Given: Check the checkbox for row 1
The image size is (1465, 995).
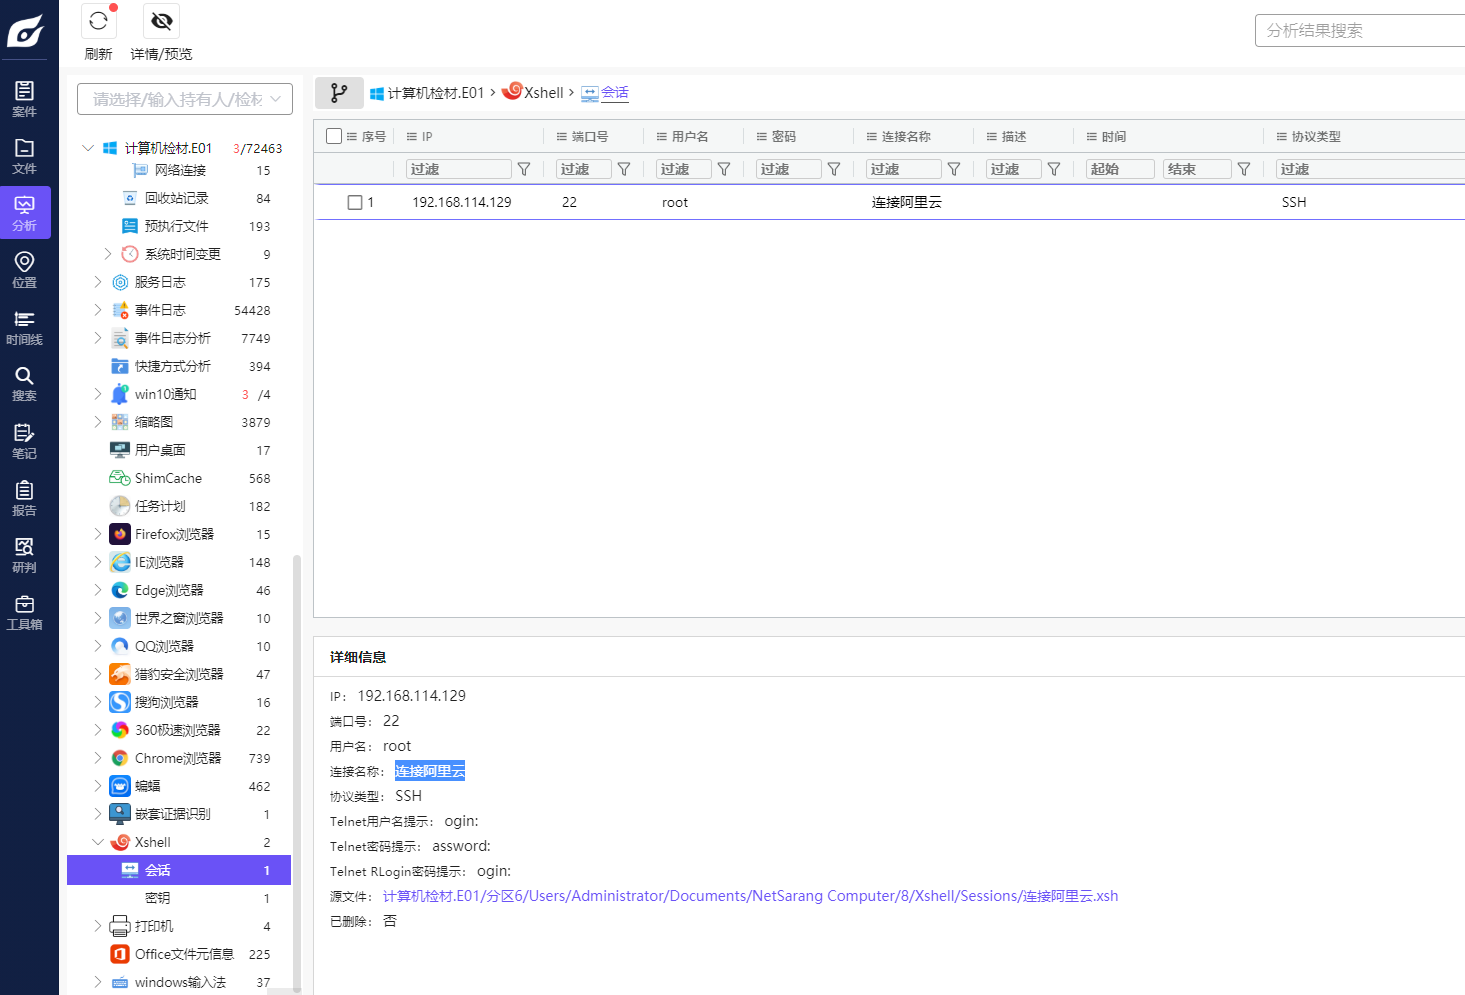Looking at the screenshot, I should pyautogui.click(x=355, y=202).
